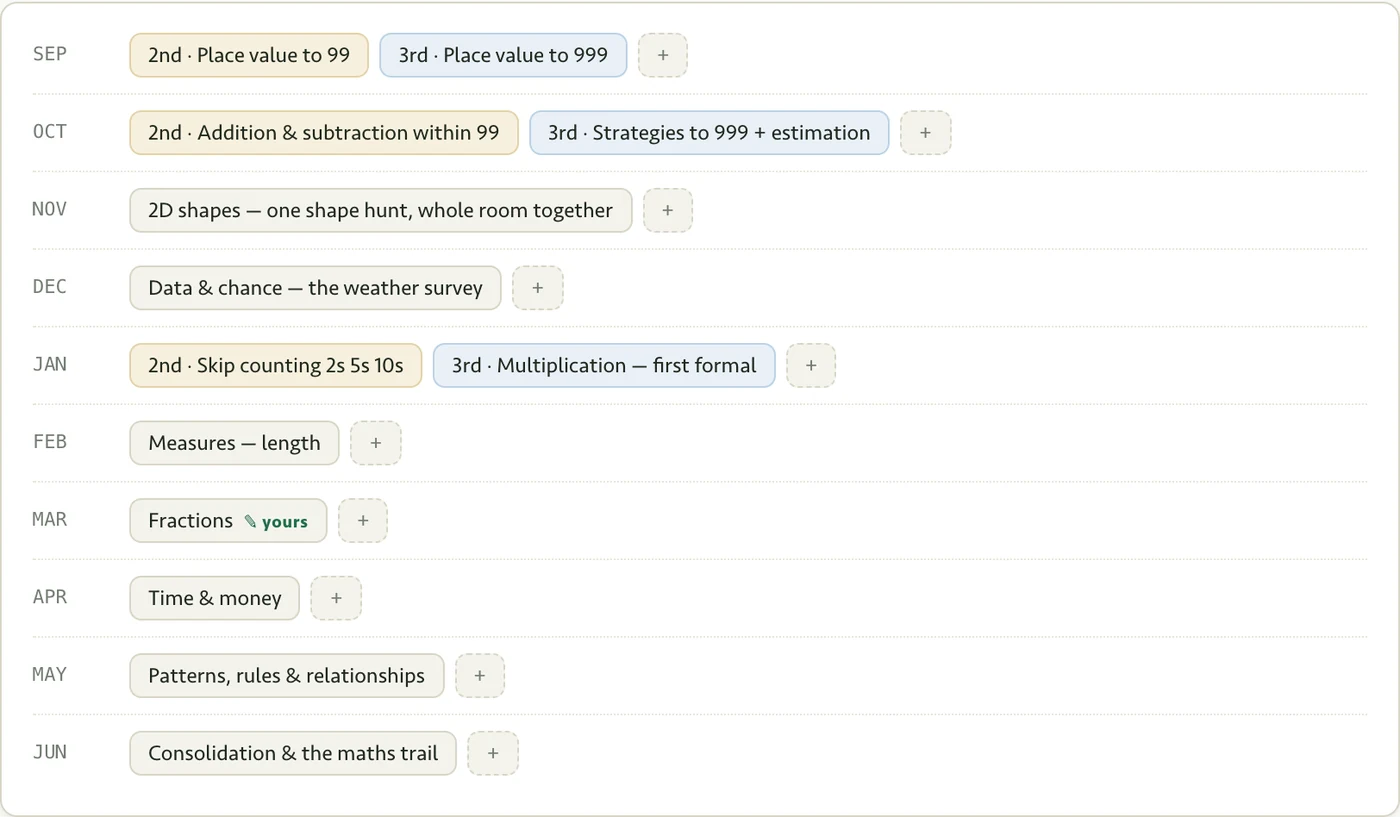The height and width of the screenshot is (817, 1400).
Task: Add a topic in the OCT row
Action: tap(925, 133)
